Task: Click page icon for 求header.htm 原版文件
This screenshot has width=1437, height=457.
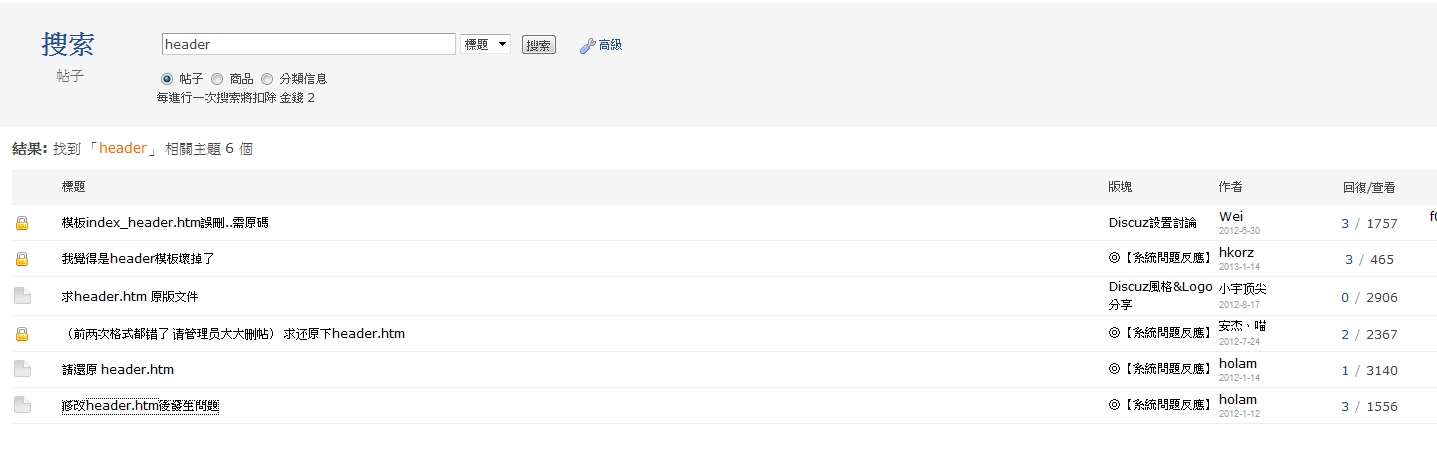Action: (22, 295)
